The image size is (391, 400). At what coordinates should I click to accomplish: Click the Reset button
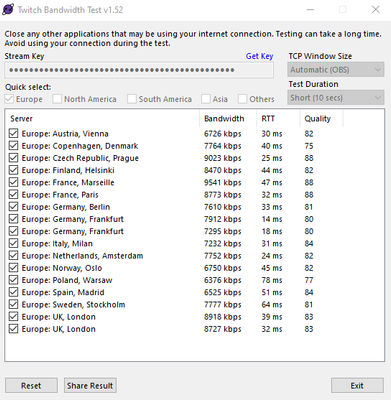pos(31,386)
